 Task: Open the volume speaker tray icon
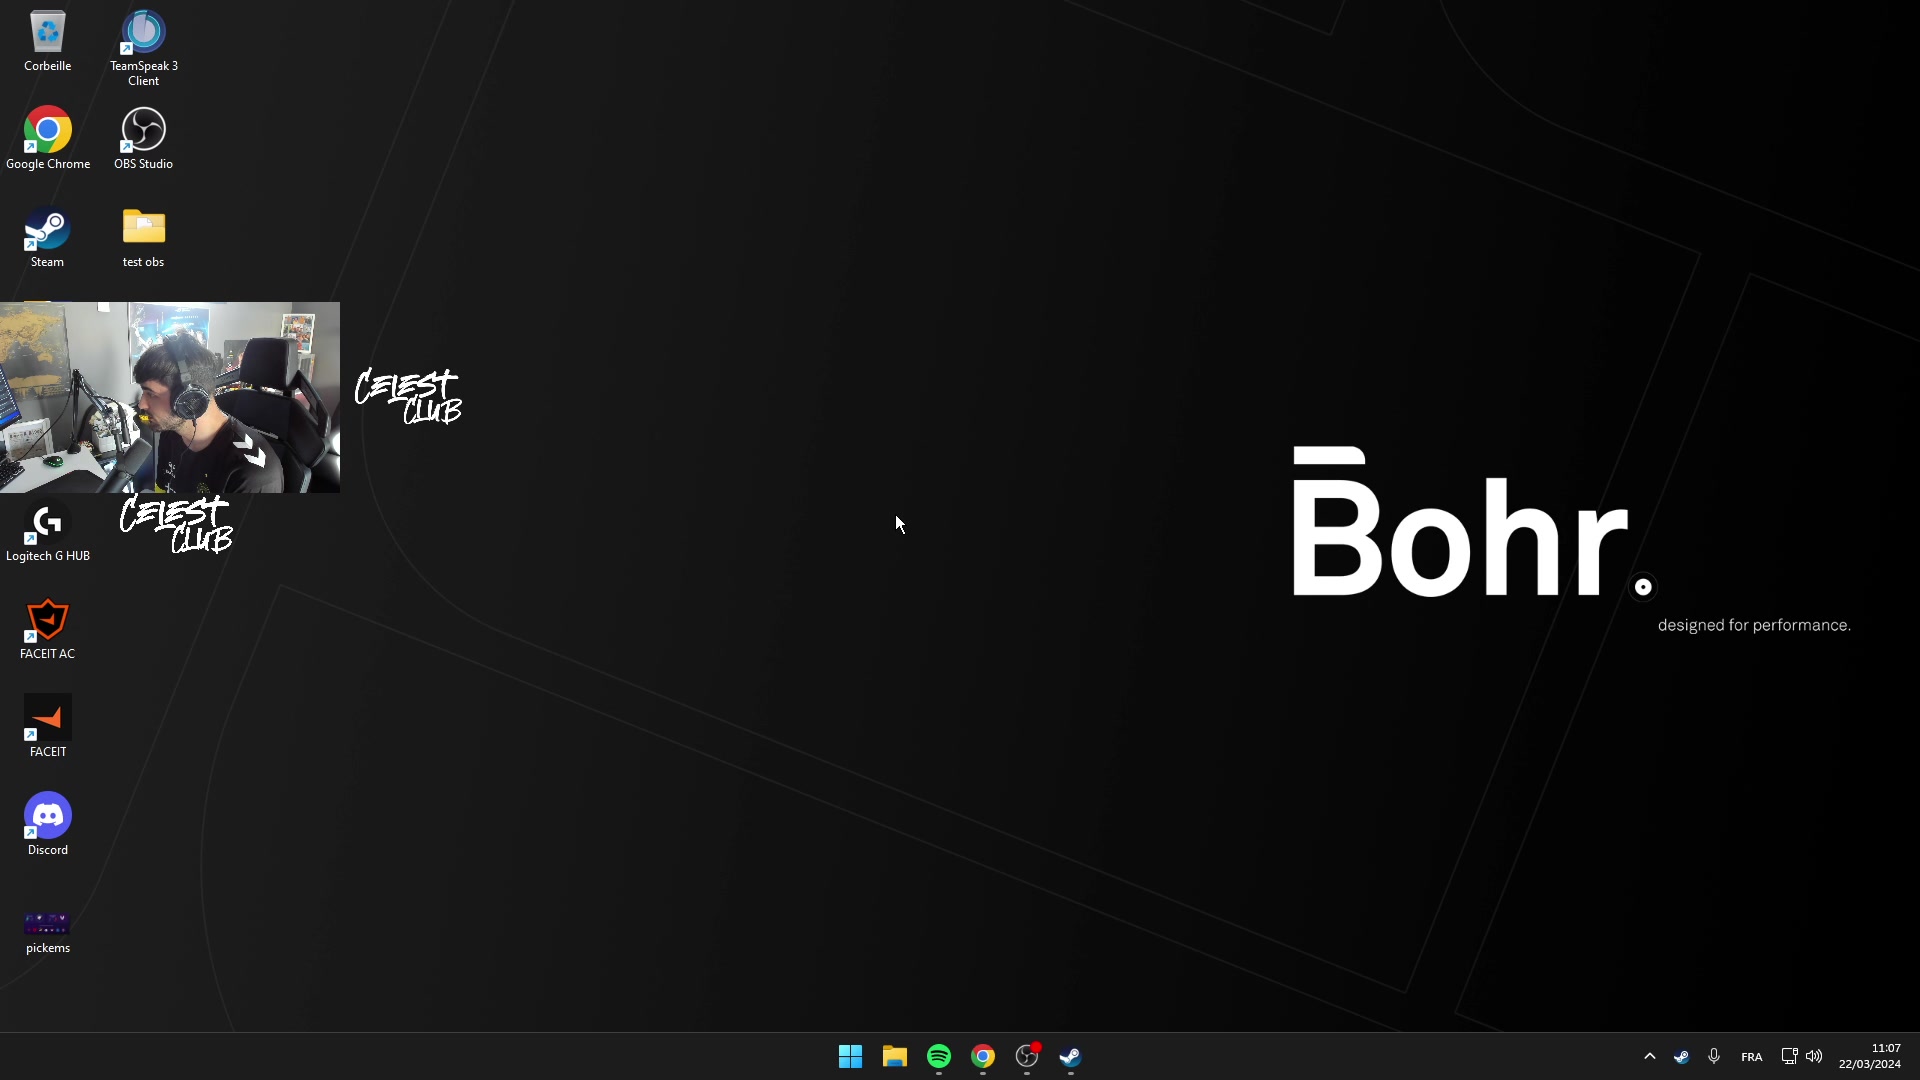coord(1814,1056)
